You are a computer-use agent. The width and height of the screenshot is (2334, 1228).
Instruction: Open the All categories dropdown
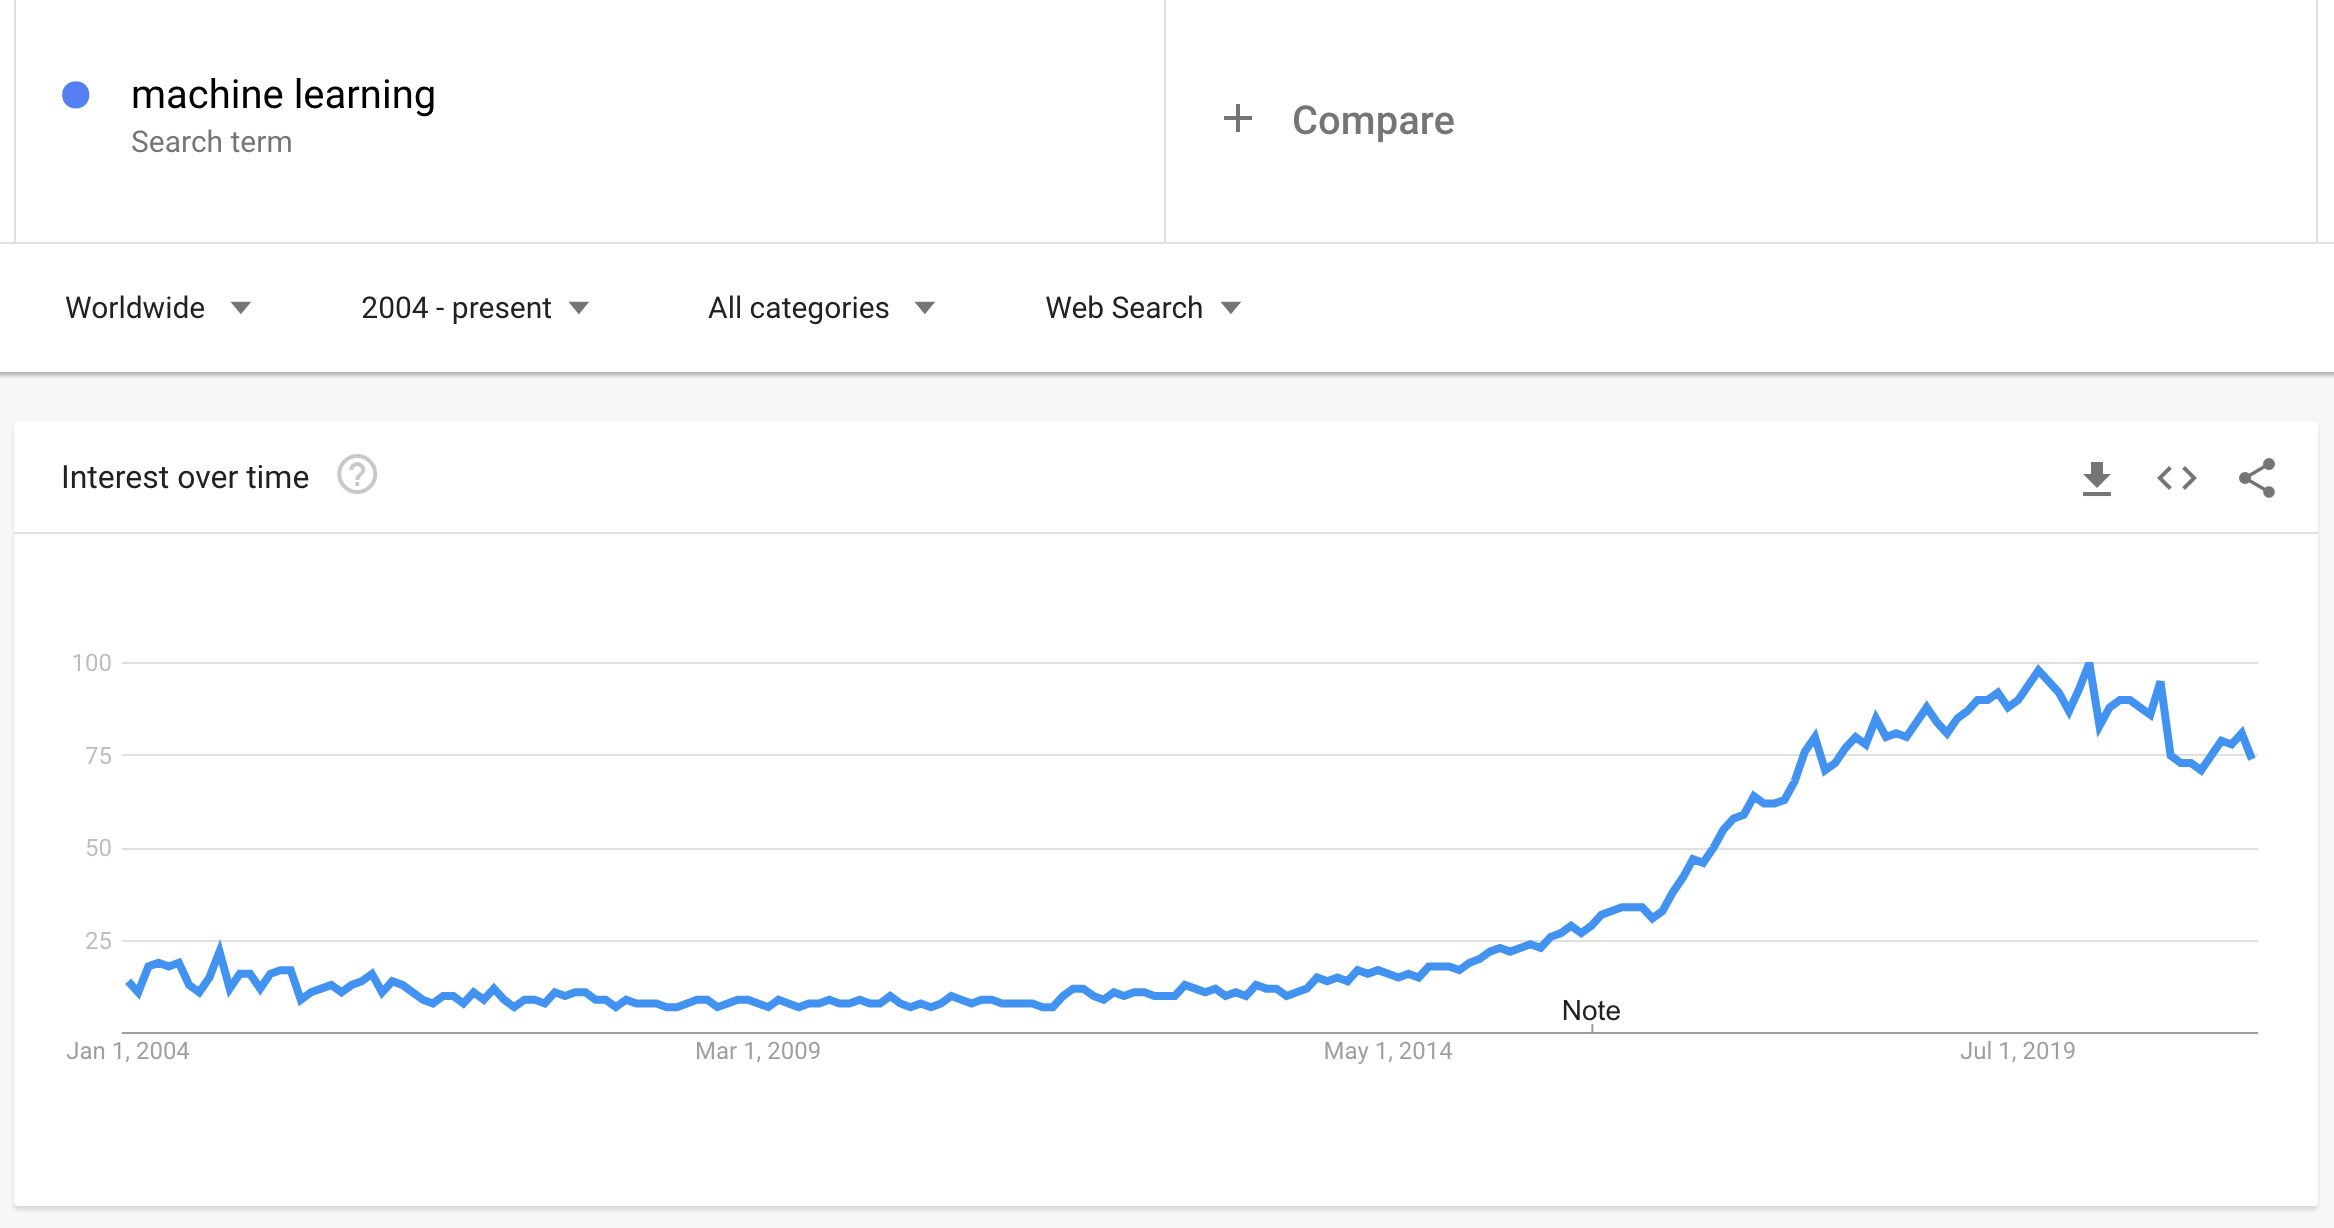821,308
